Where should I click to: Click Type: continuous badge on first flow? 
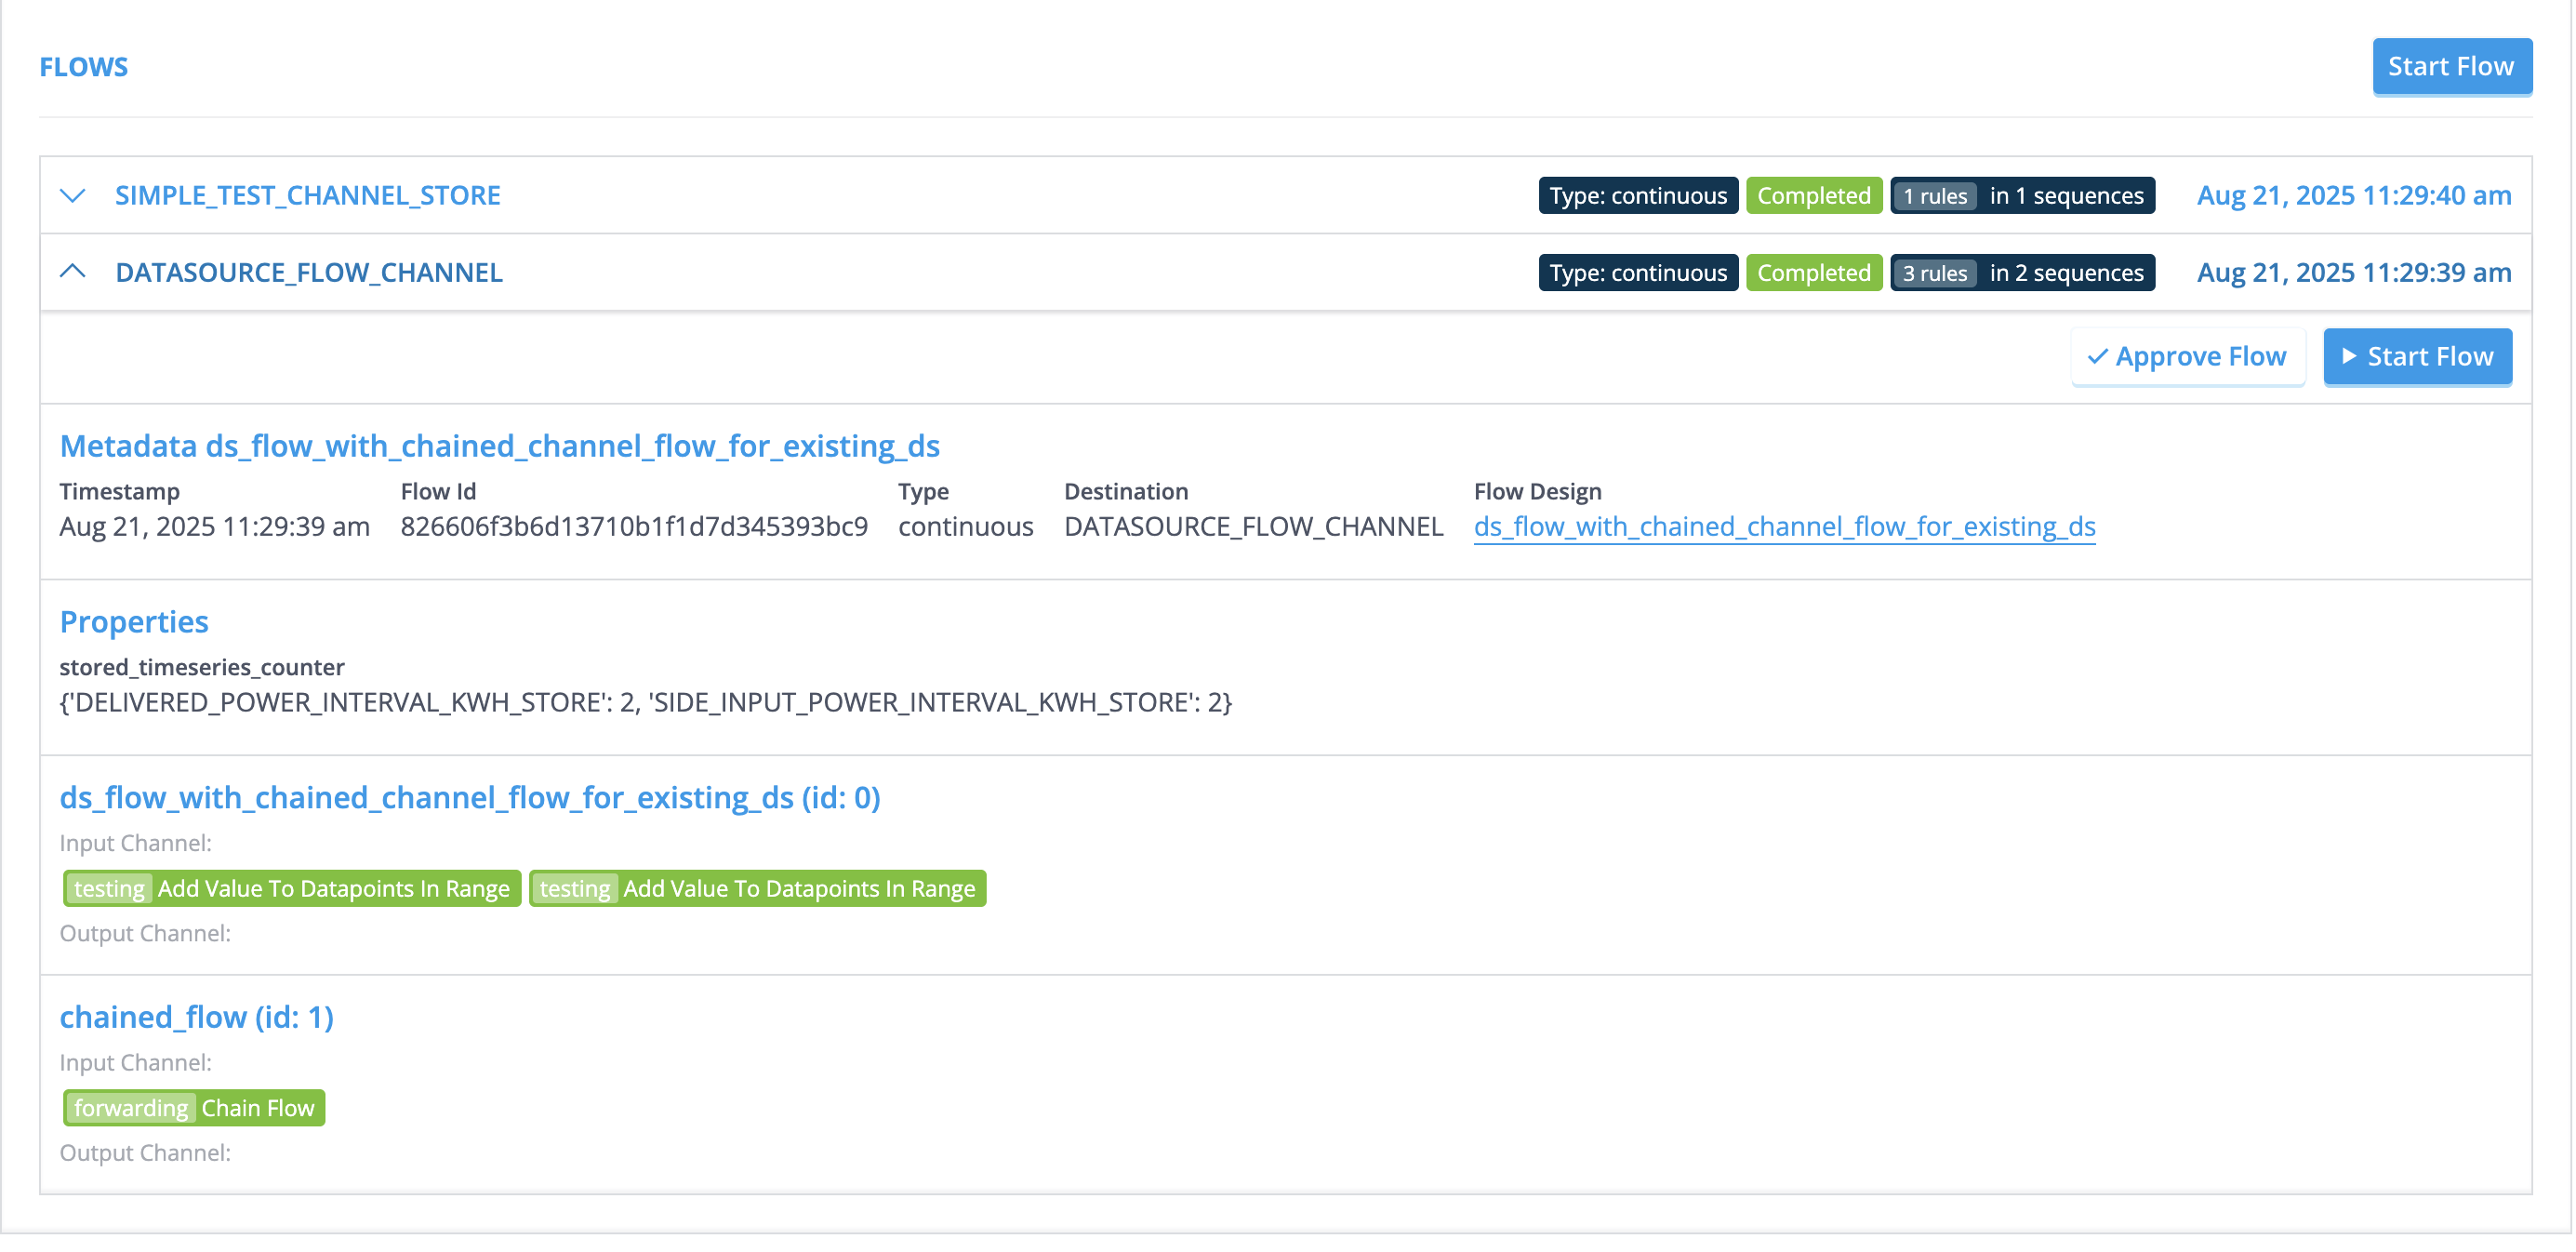(x=1637, y=195)
